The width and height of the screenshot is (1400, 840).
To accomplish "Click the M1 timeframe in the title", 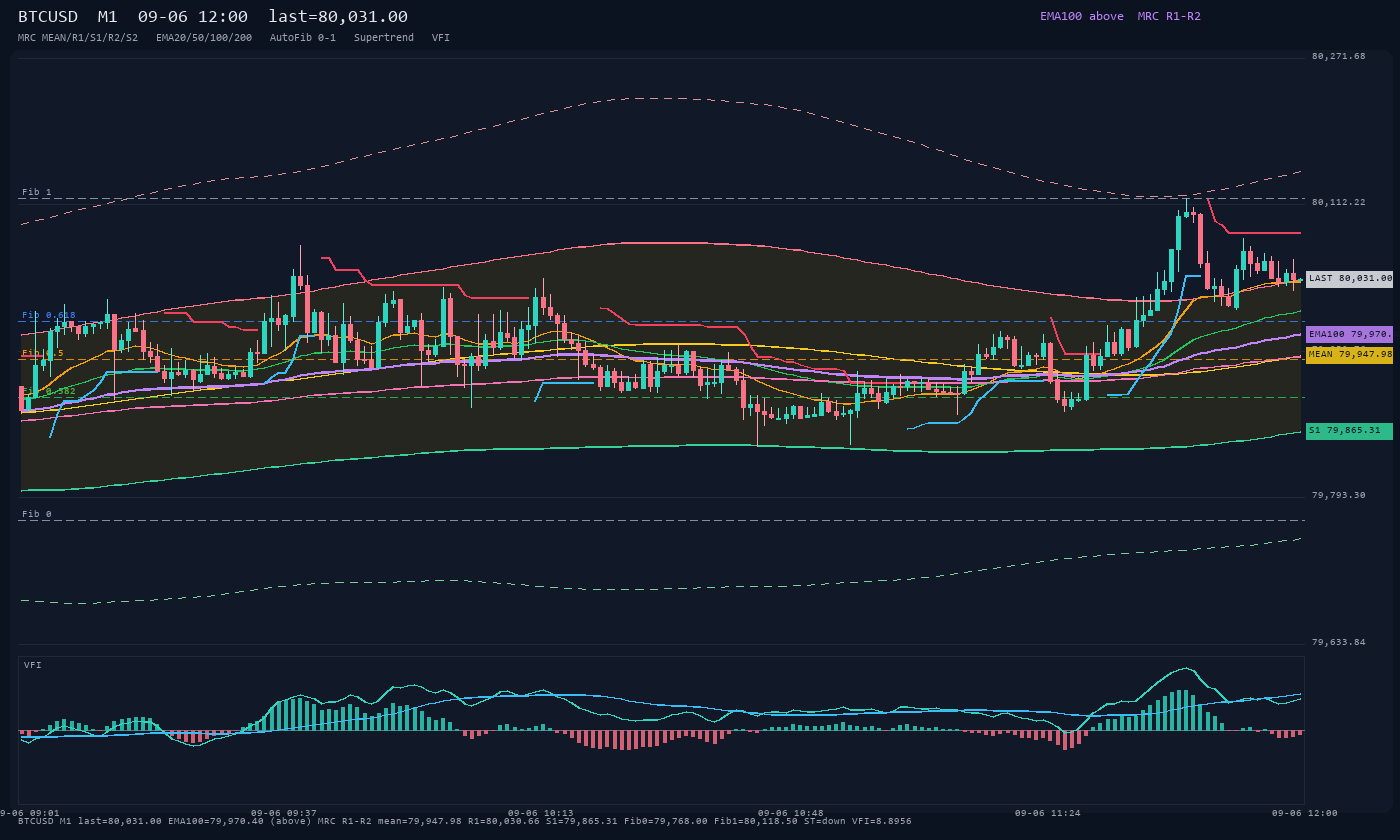I will pyautogui.click(x=108, y=17).
